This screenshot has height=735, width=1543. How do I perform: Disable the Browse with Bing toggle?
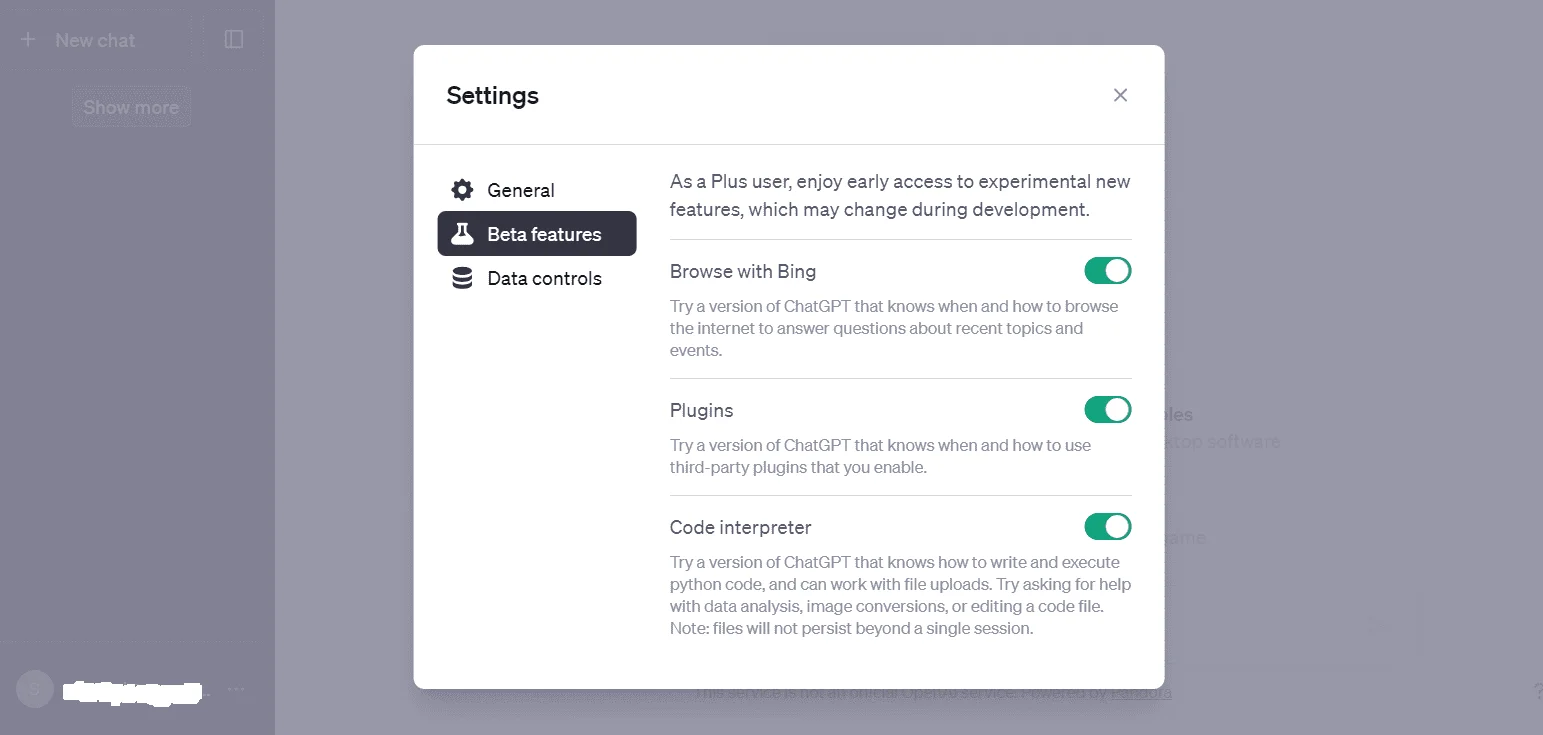click(1108, 271)
